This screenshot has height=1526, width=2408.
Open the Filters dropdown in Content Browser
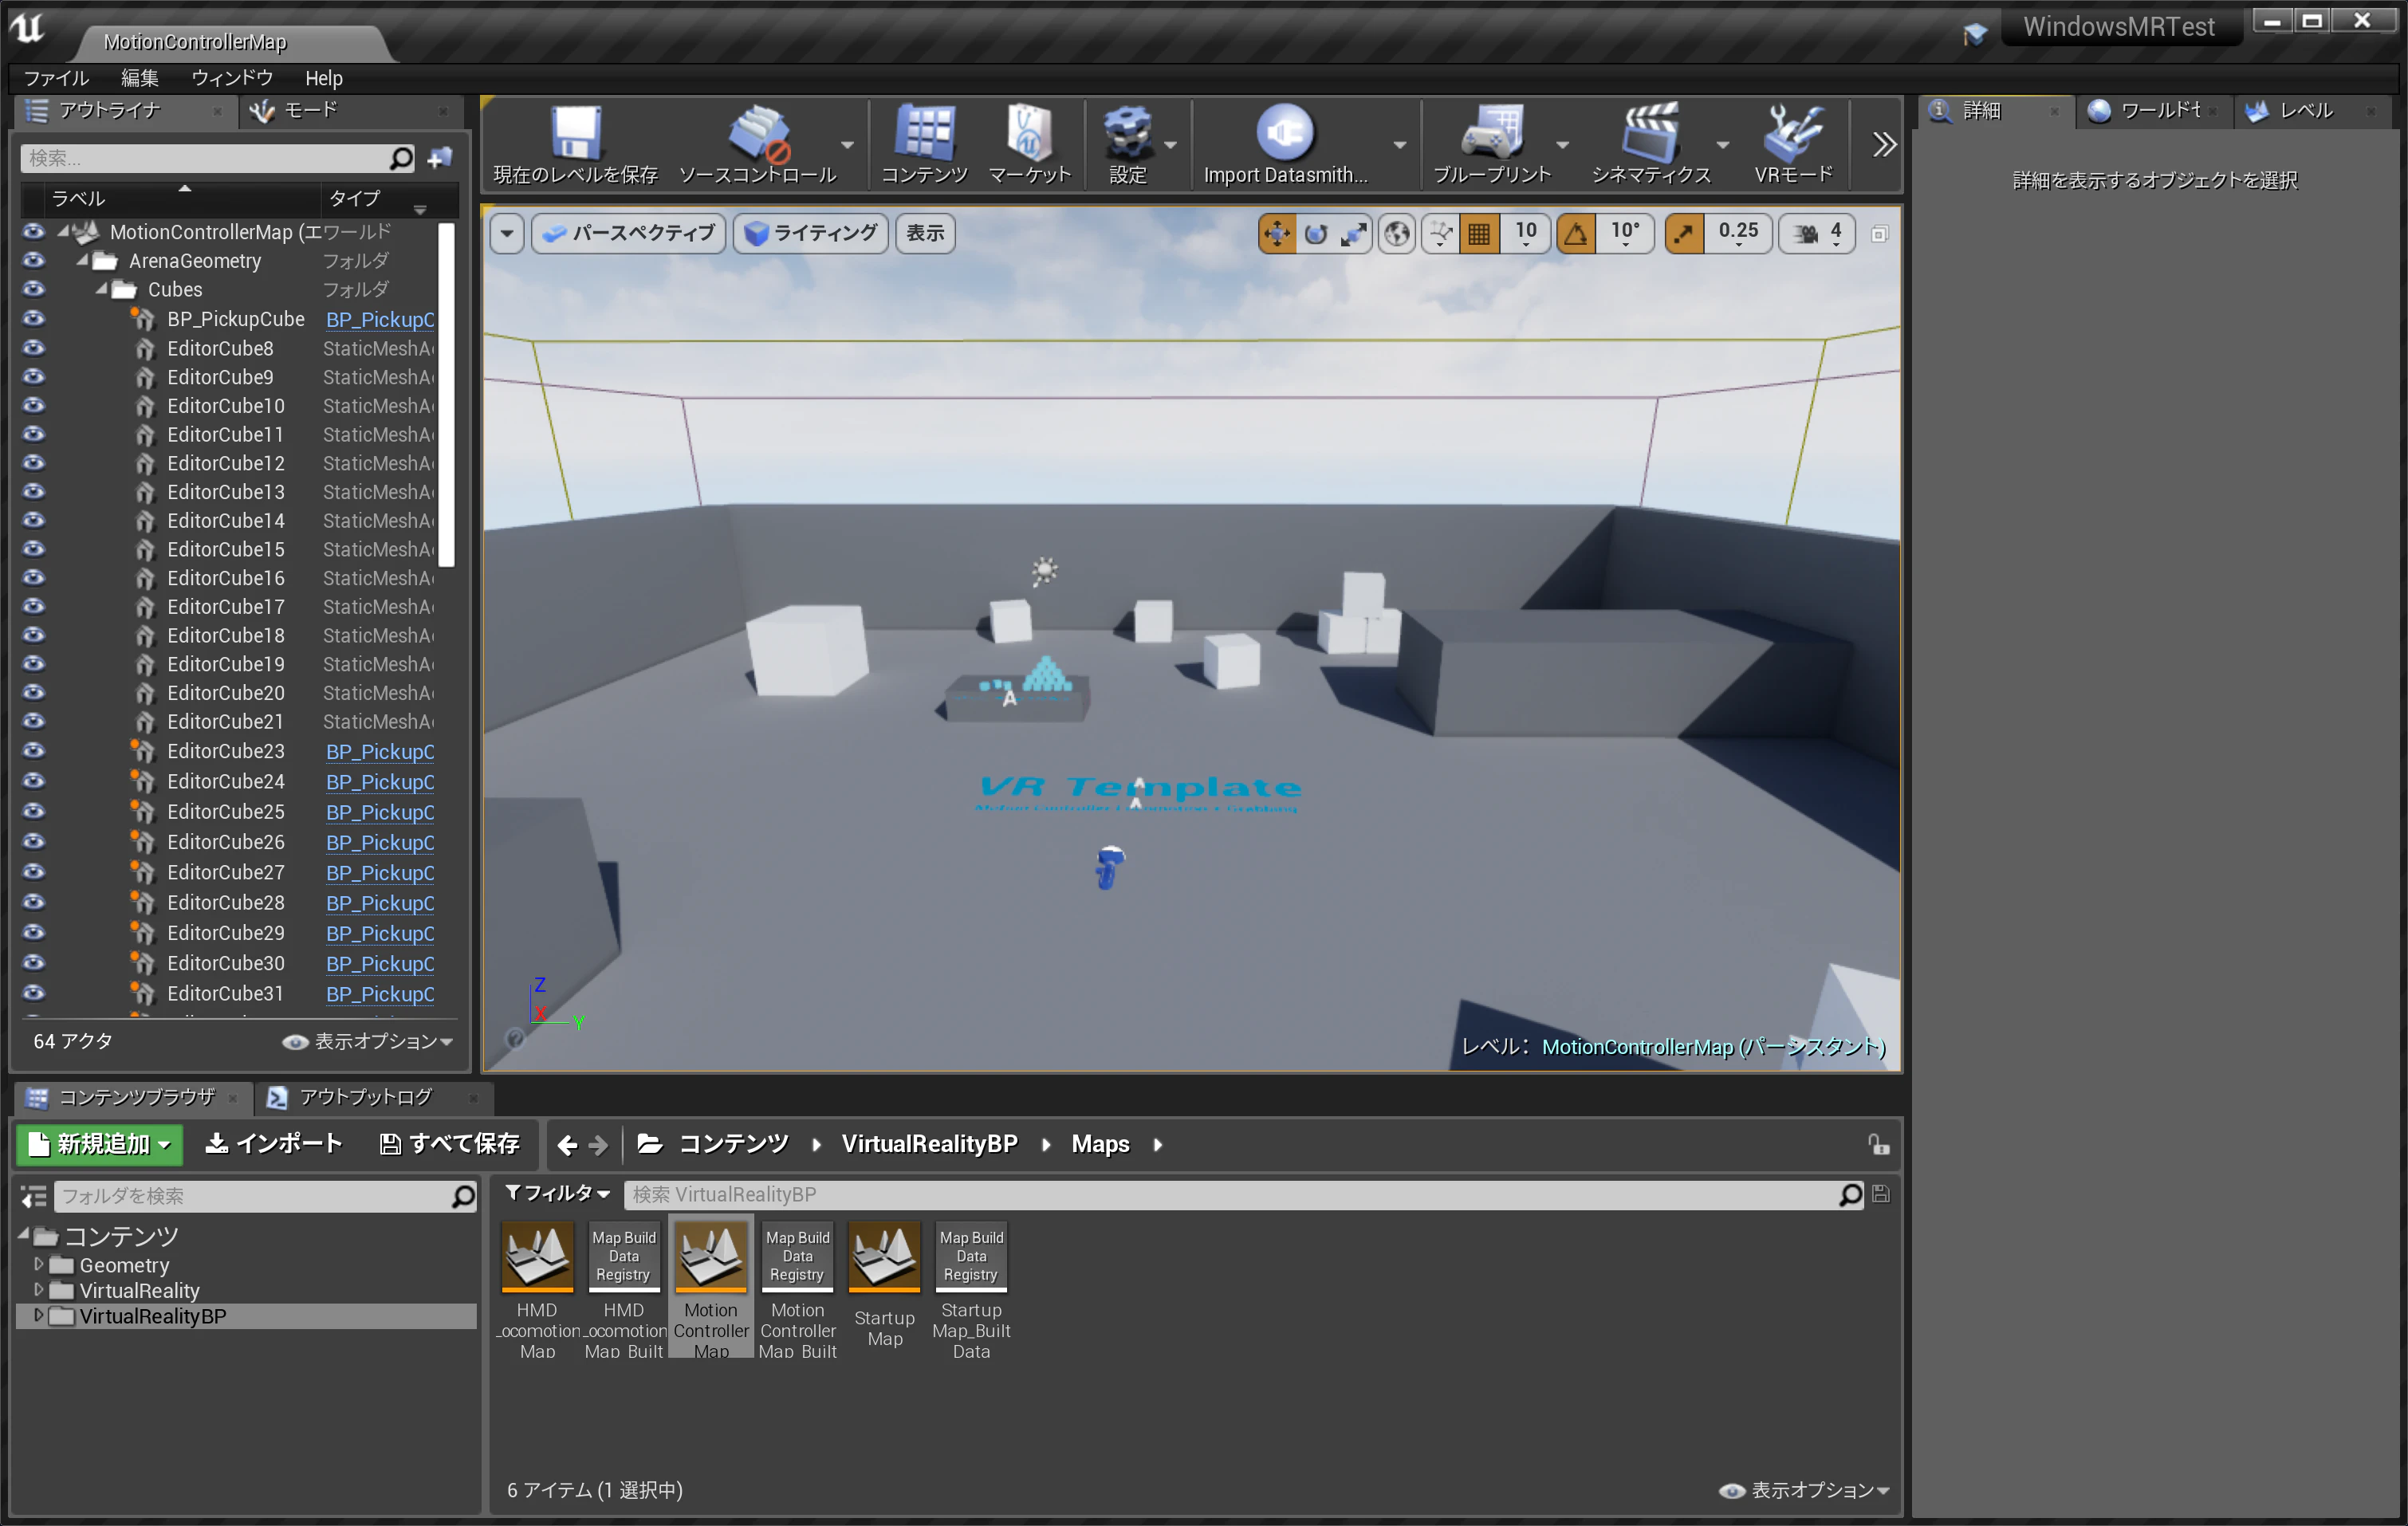(x=557, y=1194)
